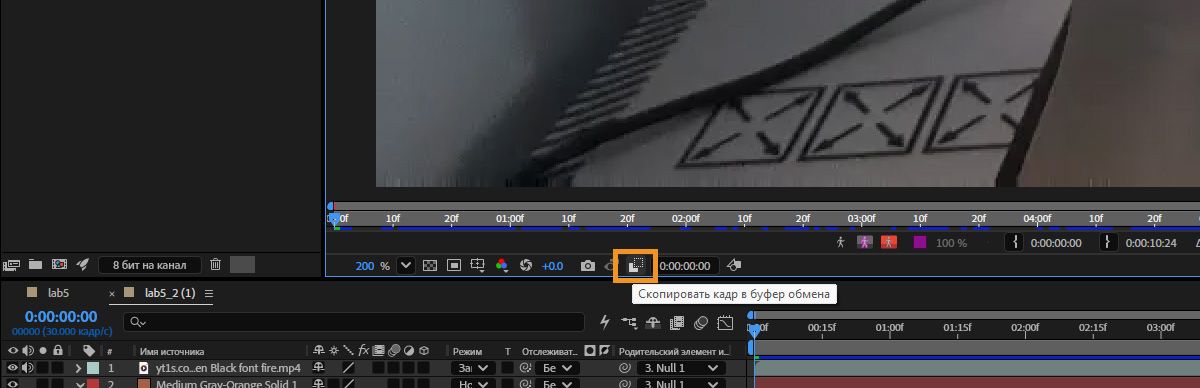Focus the timeline layer search field
The image size is (1200, 388).
tap(354, 322)
